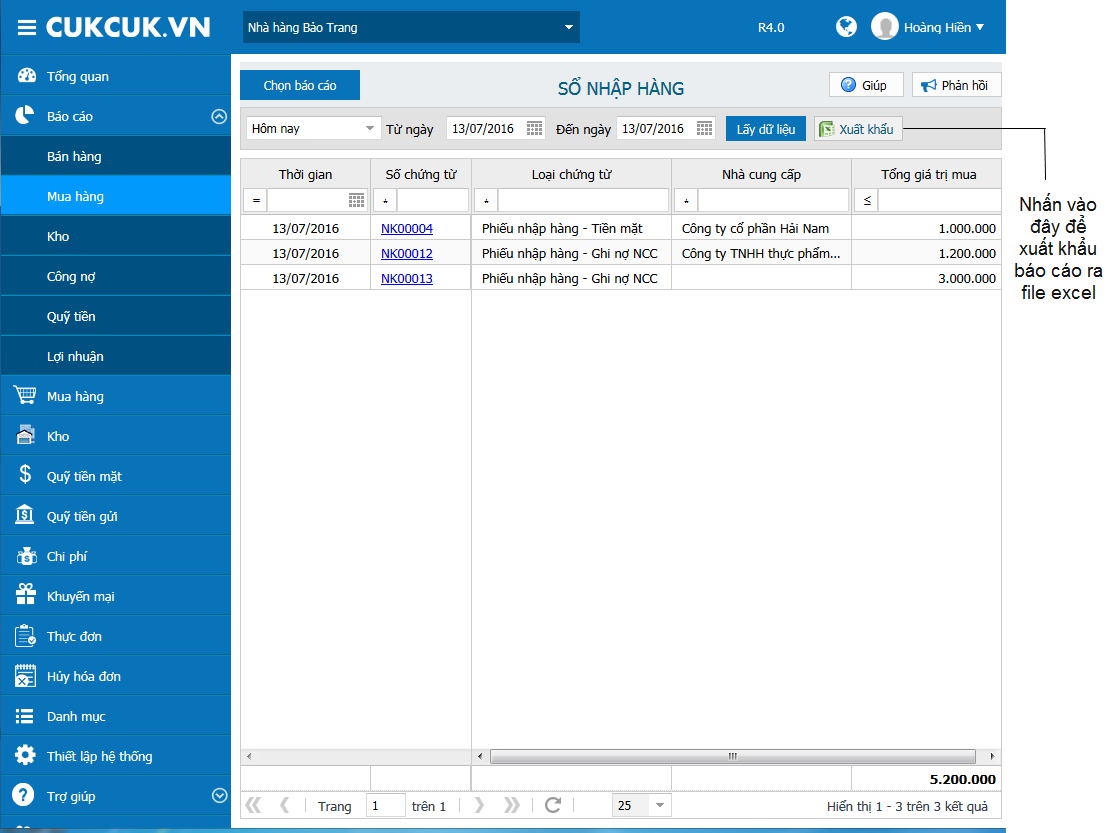Open the Bán hàng report submenu
This screenshot has width=1109, height=833.
(x=116, y=156)
